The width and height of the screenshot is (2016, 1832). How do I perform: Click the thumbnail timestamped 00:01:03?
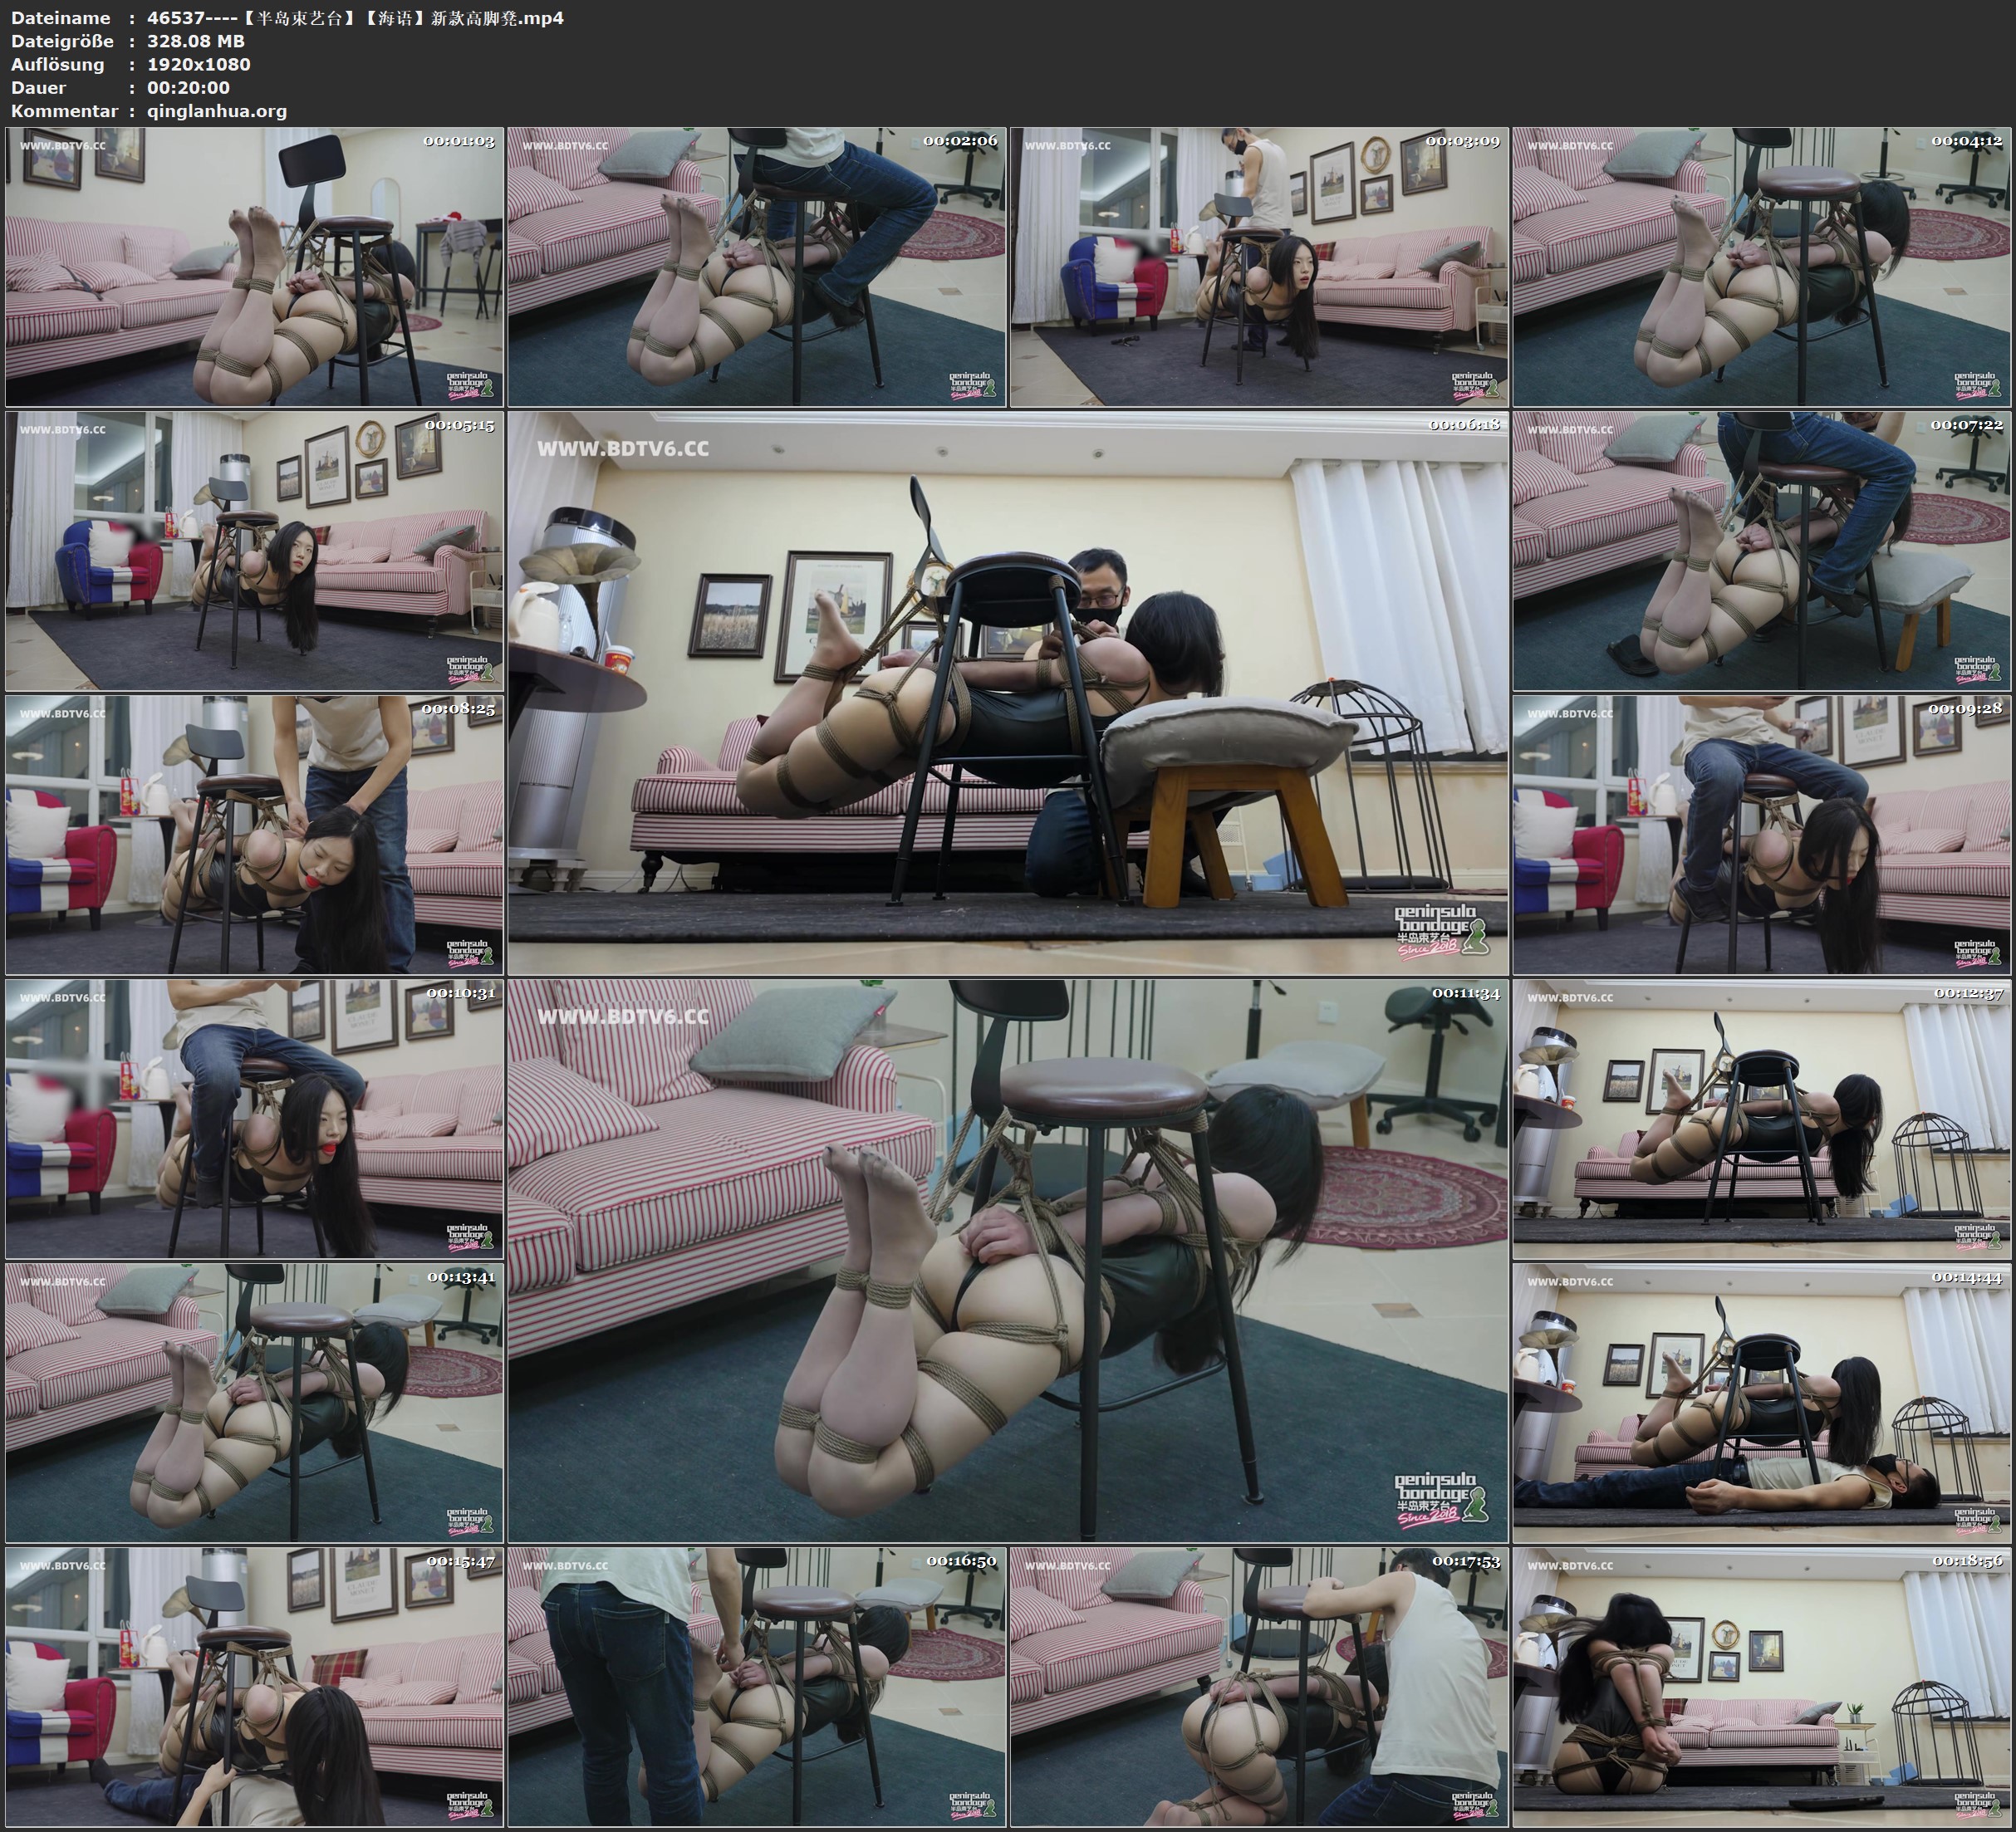click(x=254, y=266)
